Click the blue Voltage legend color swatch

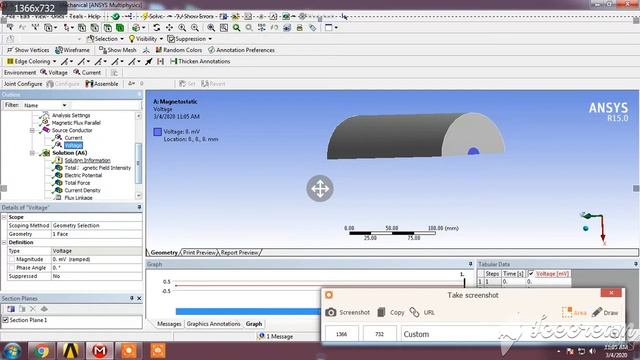pyautogui.click(x=158, y=132)
